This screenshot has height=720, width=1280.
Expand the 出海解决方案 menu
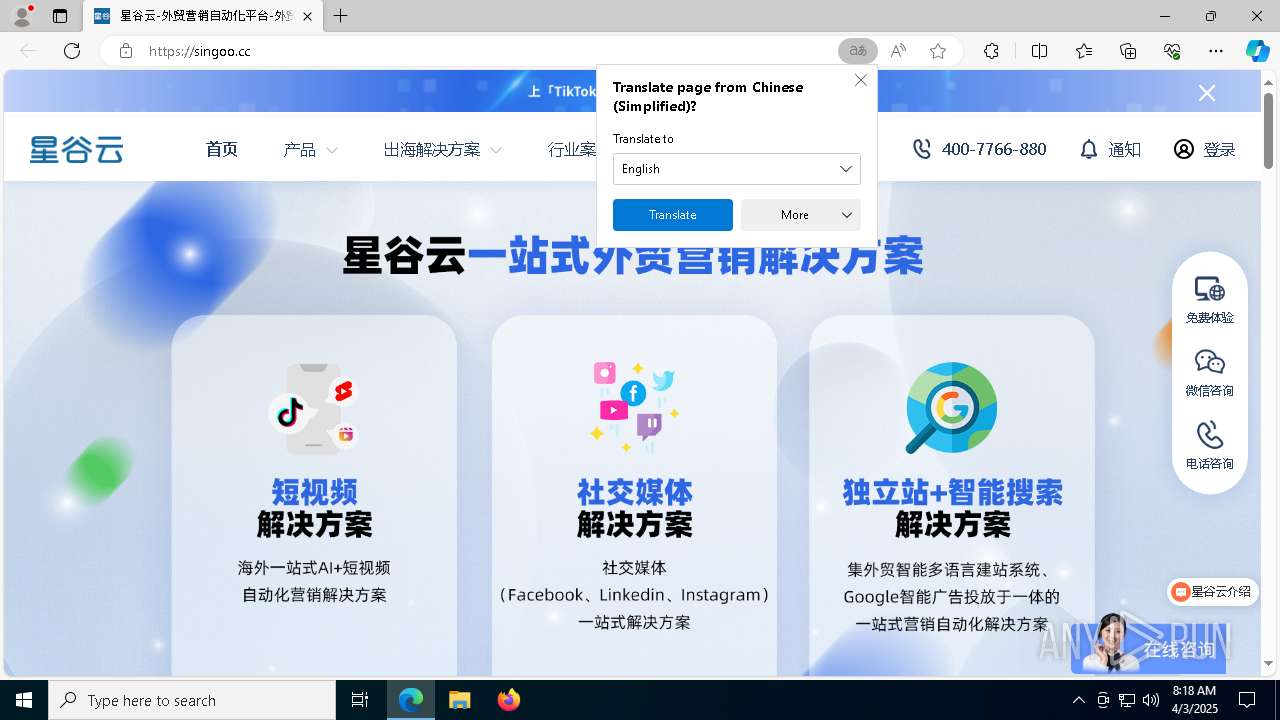pyautogui.click(x=442, y=149)
